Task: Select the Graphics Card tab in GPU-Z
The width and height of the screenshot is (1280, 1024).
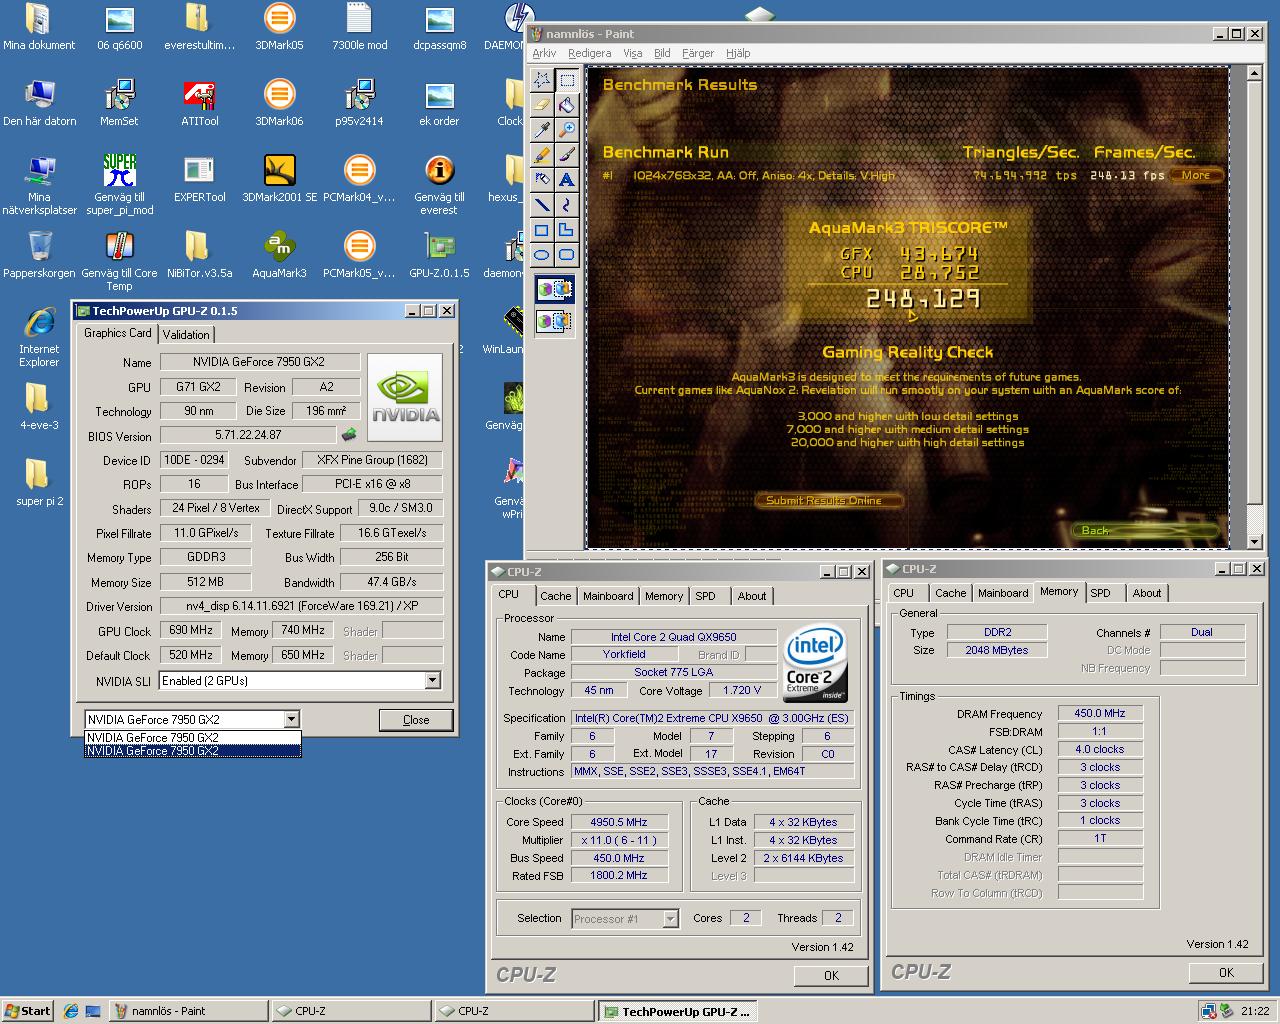Action: pyautogui.click(x=118, y=333)
